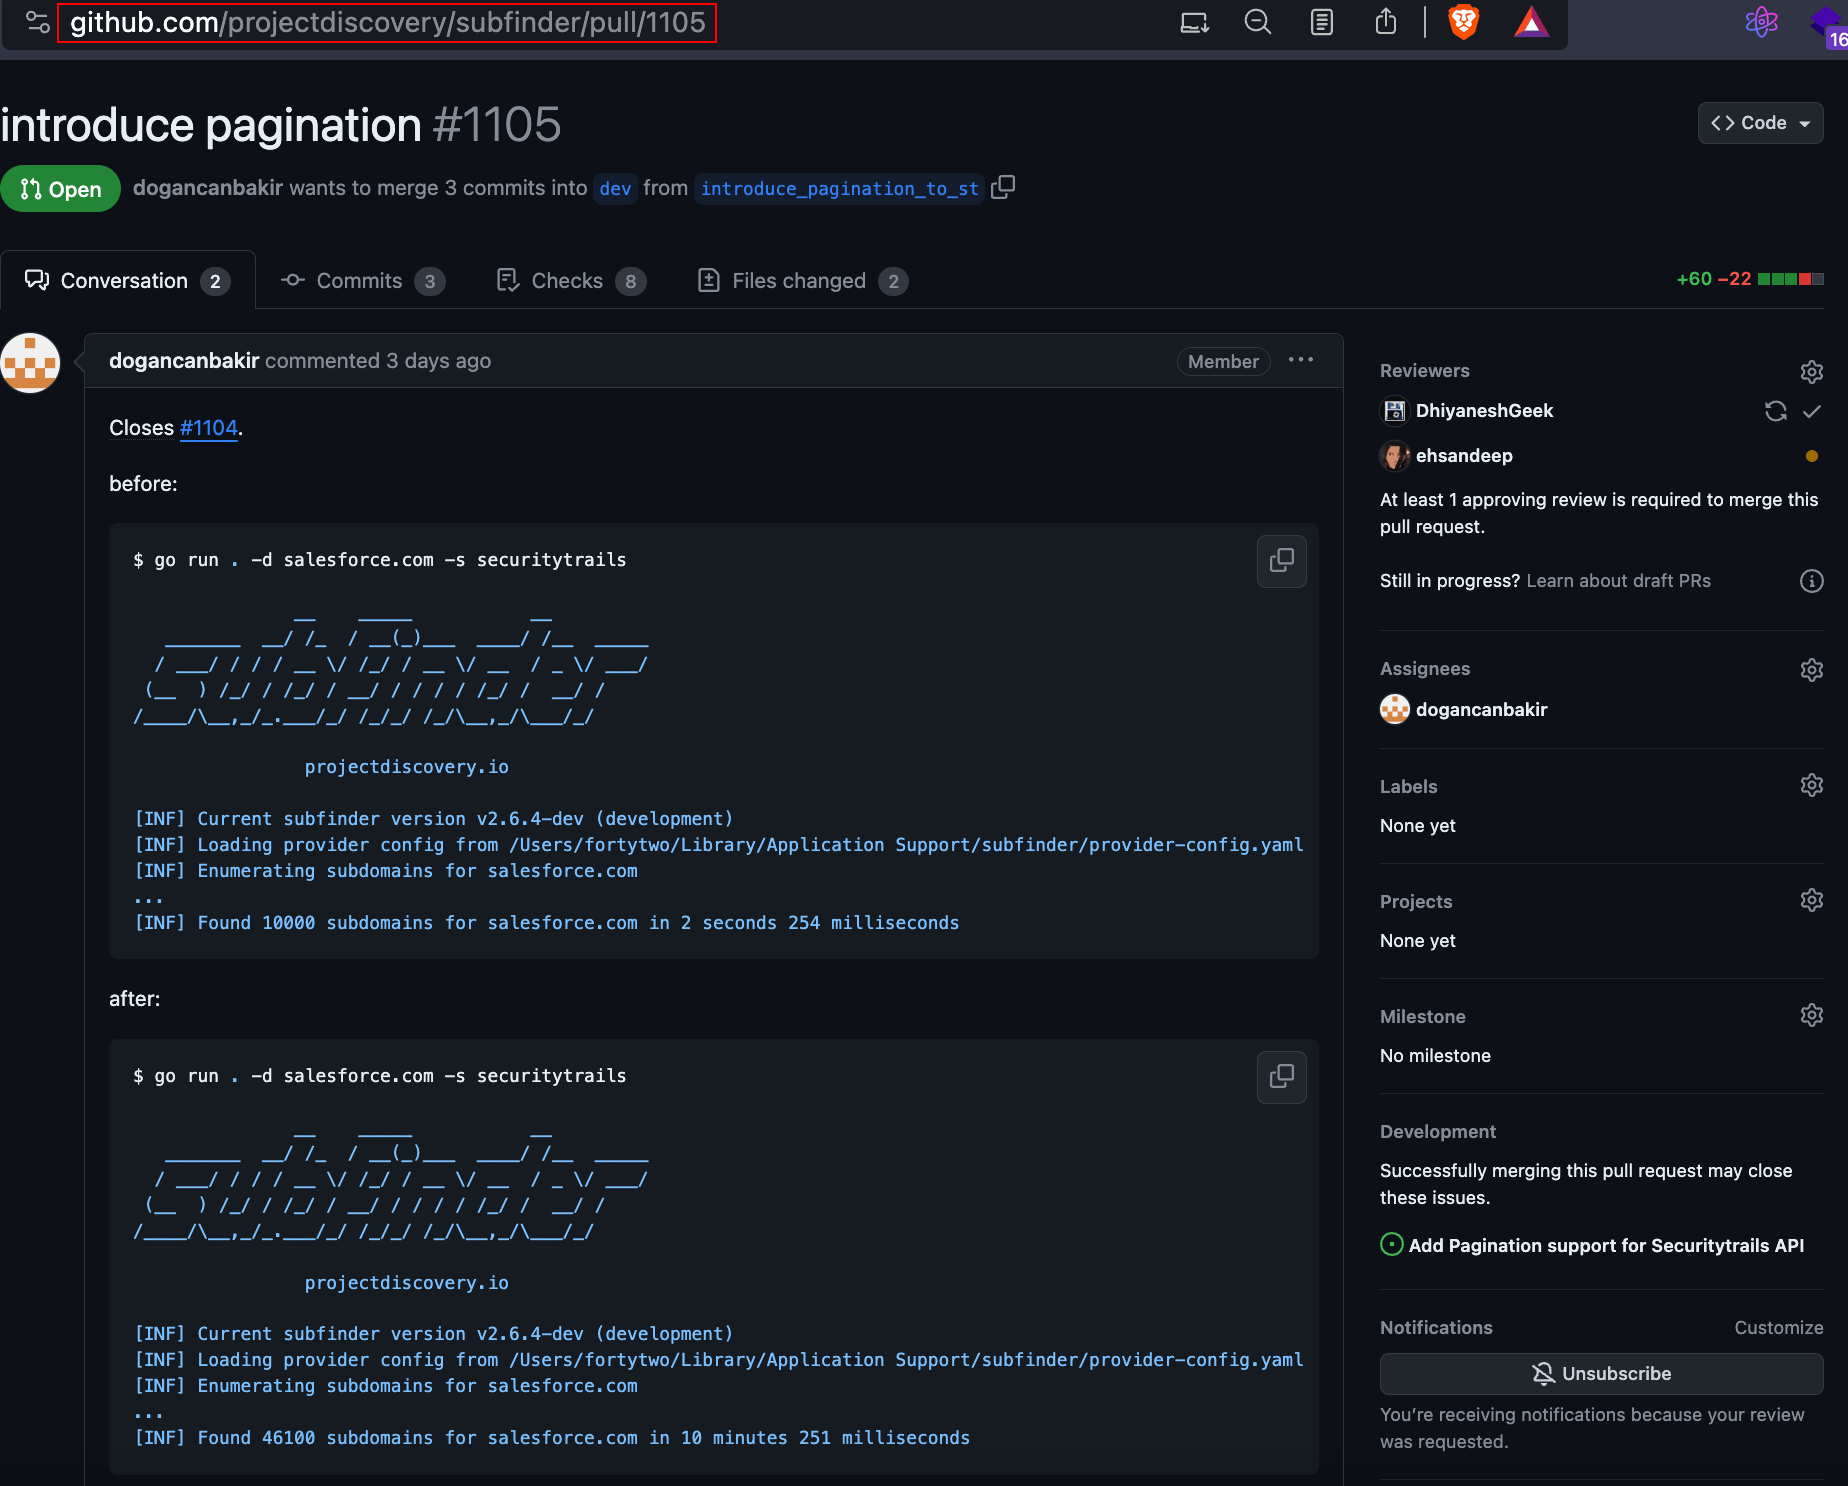Click ehsandeep pending review dot

(x=1812, y=456)
